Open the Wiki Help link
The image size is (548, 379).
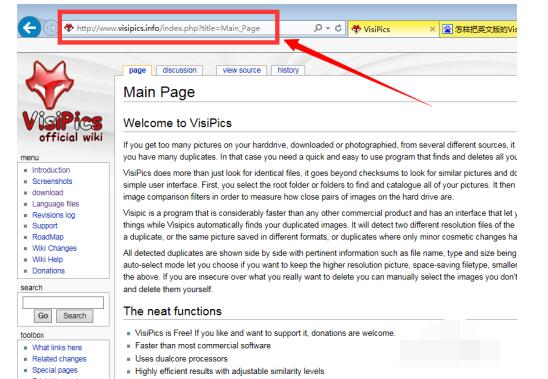pyautogui.click(x=48, y=259)
